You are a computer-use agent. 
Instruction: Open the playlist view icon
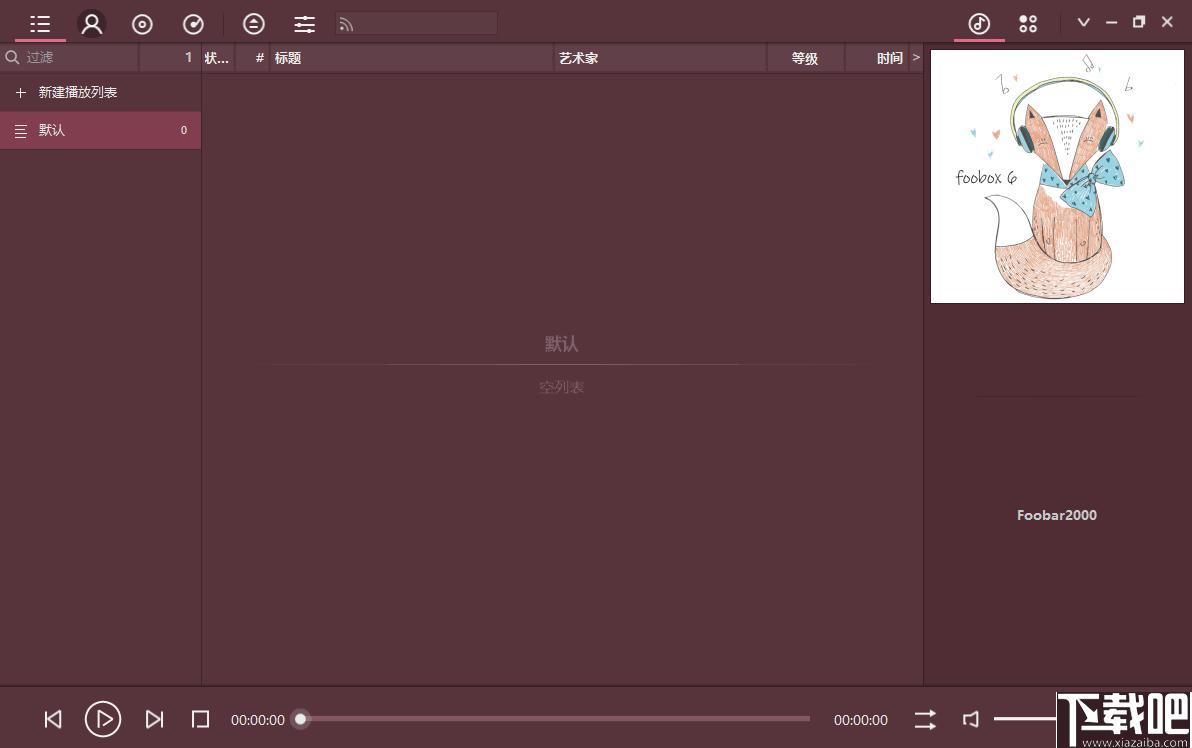40,24
